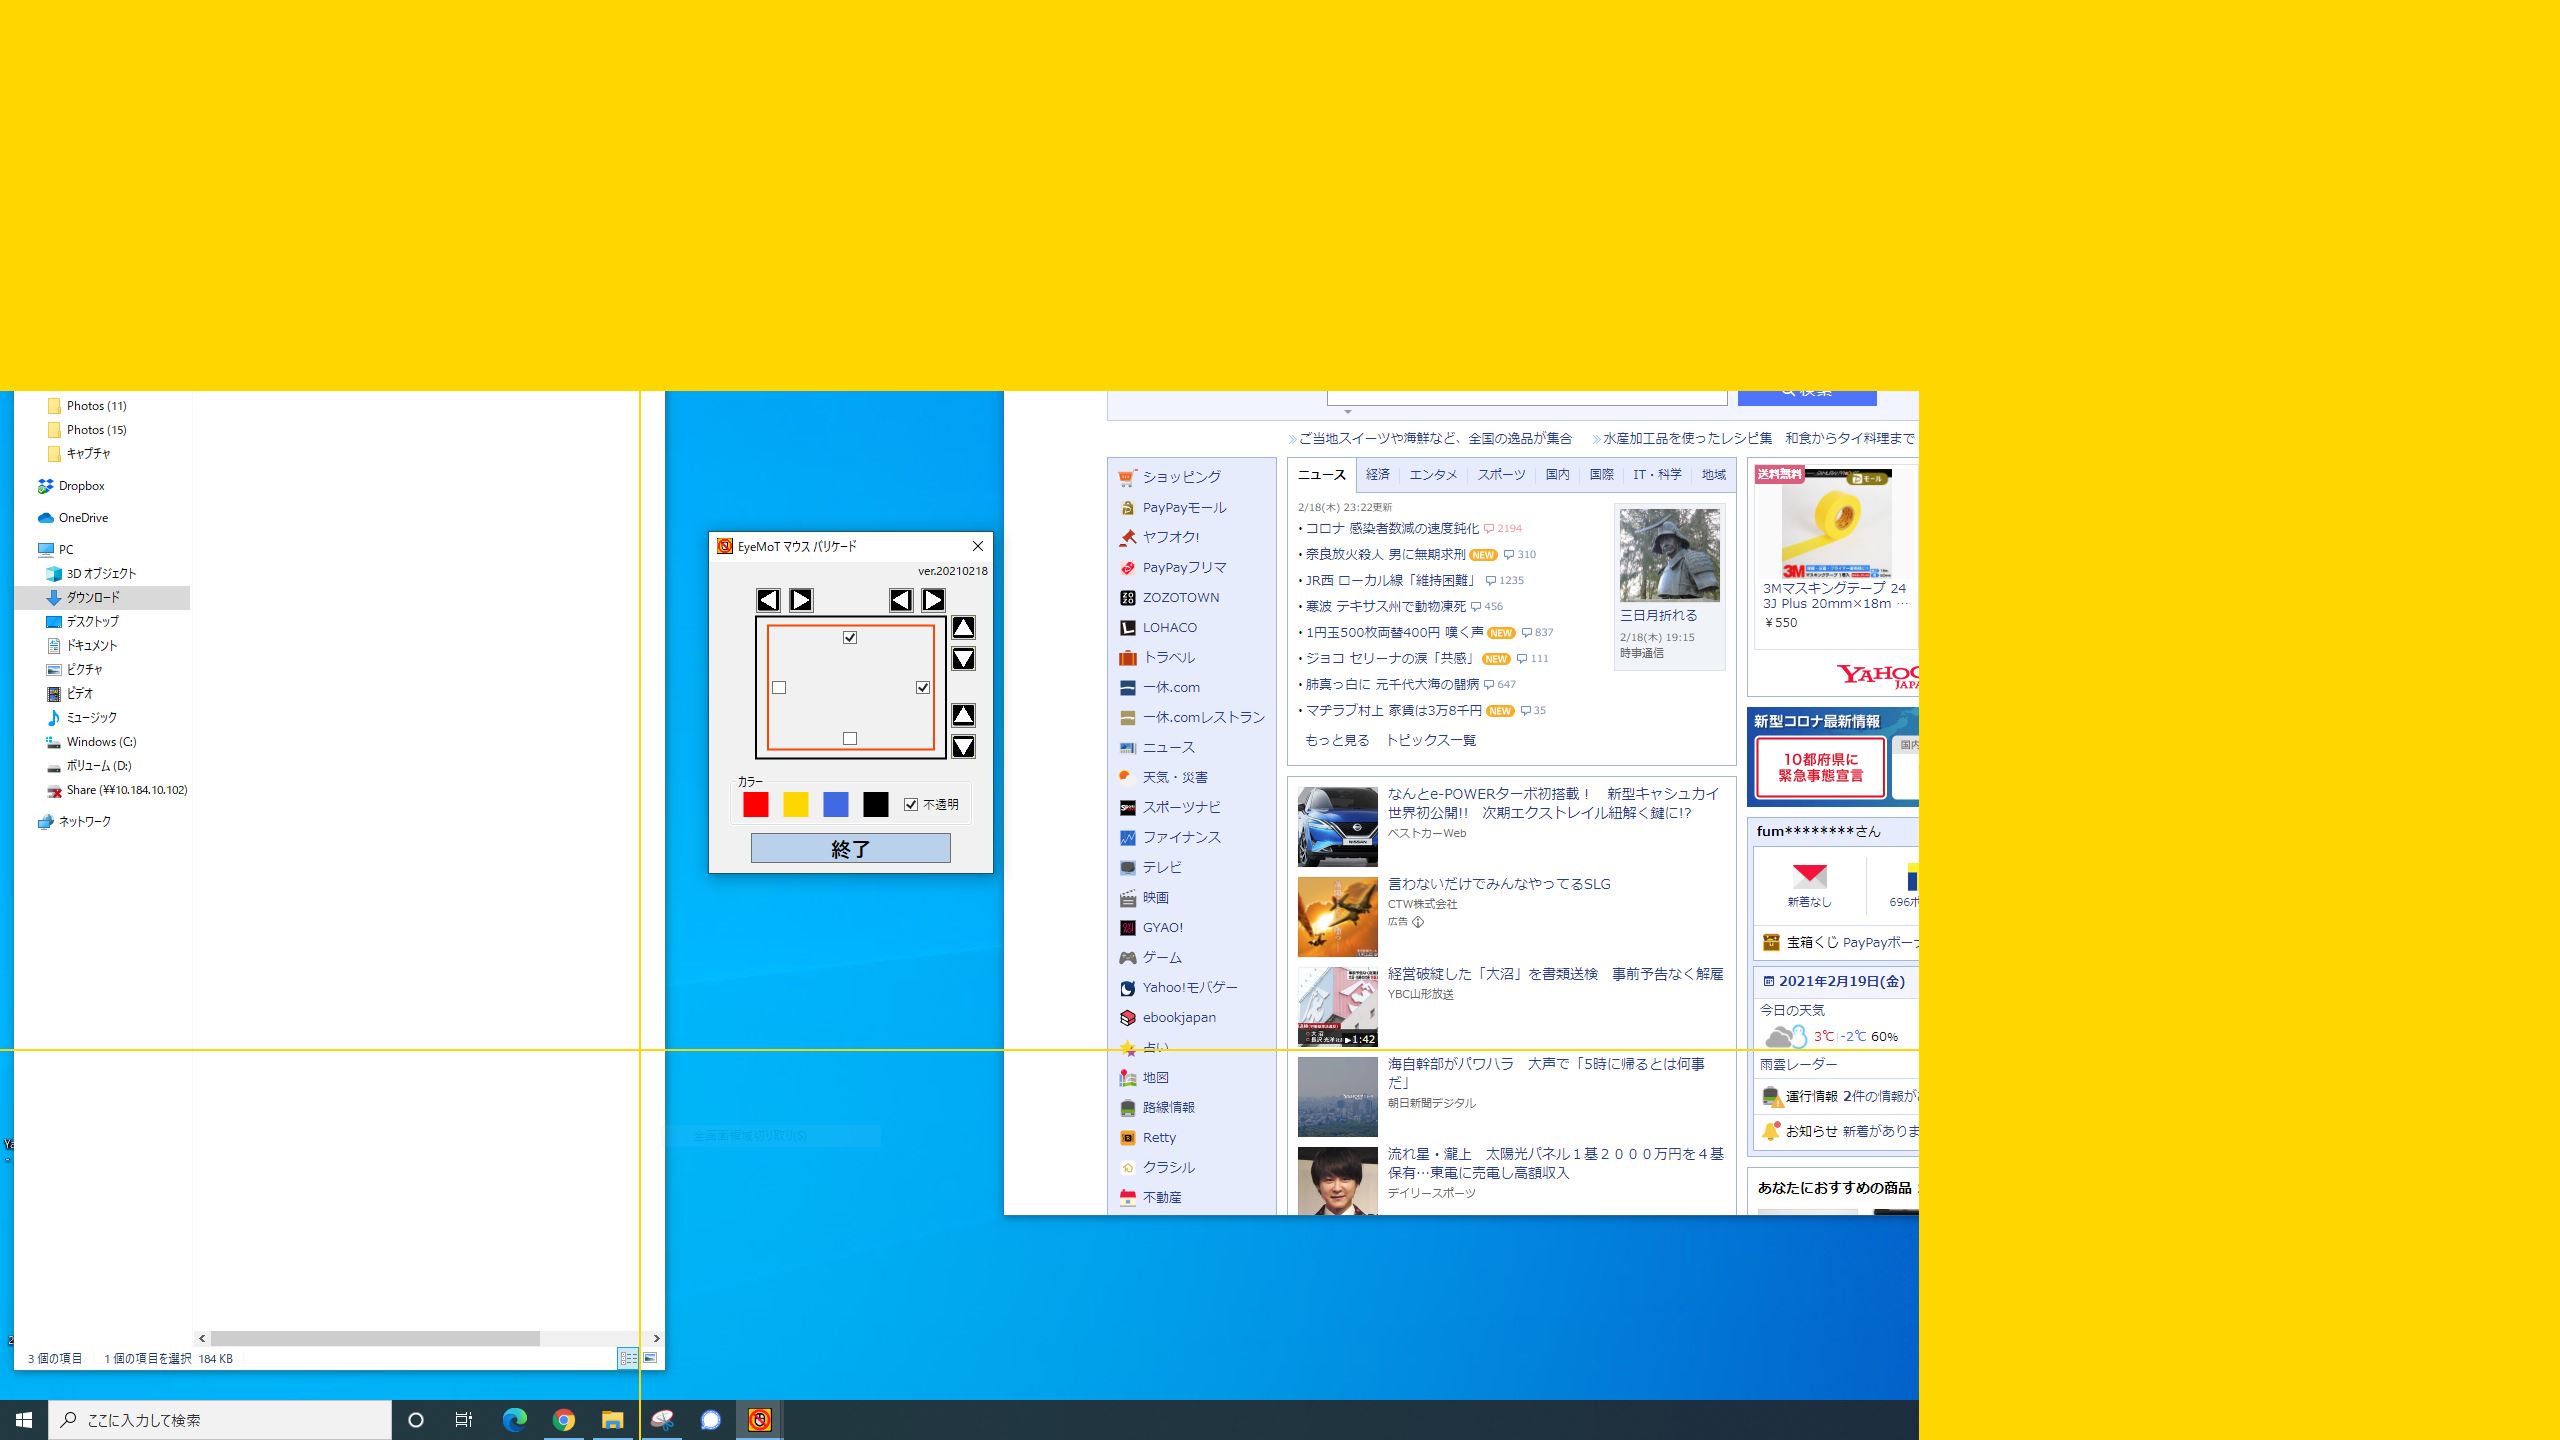The height and width of the screenshot is (1440, 2560).
Task: Open ヤフオク! in Yahoo sidebar
Action: [1171, 537]
